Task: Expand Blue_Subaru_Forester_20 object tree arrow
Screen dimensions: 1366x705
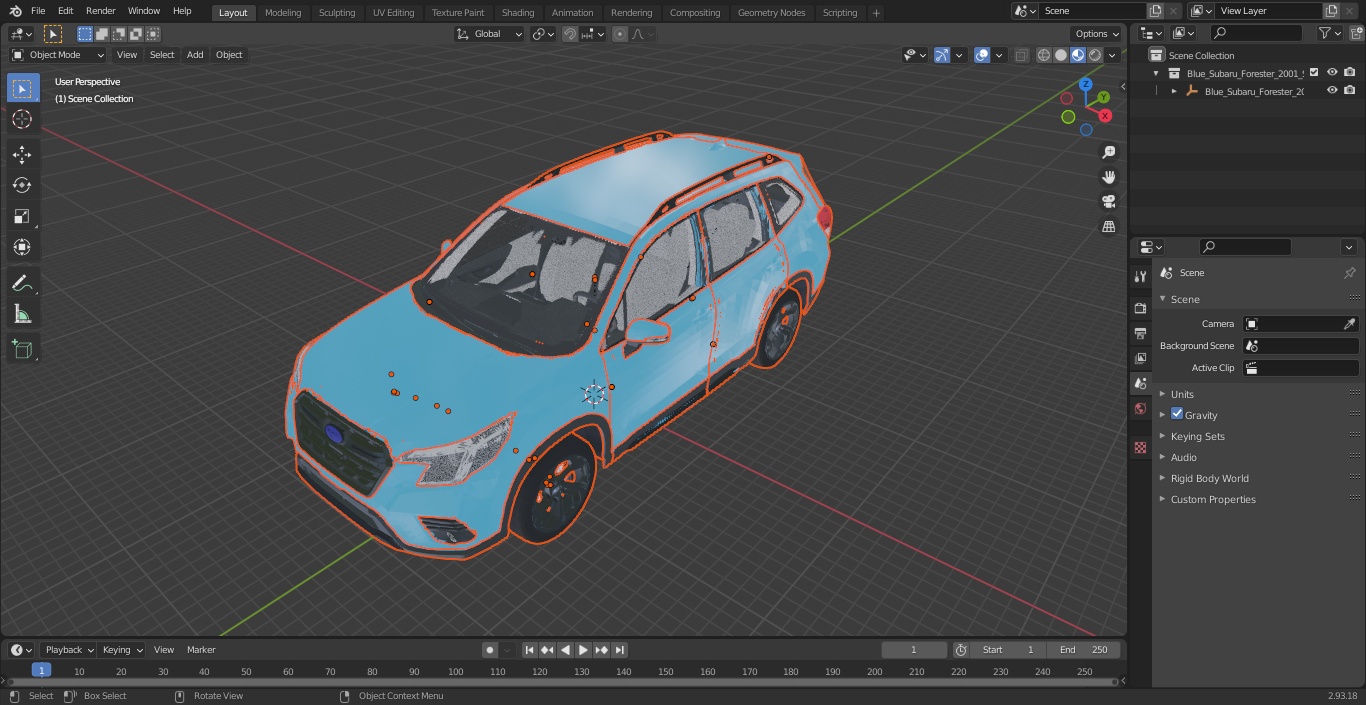Action: (1174, 91)
